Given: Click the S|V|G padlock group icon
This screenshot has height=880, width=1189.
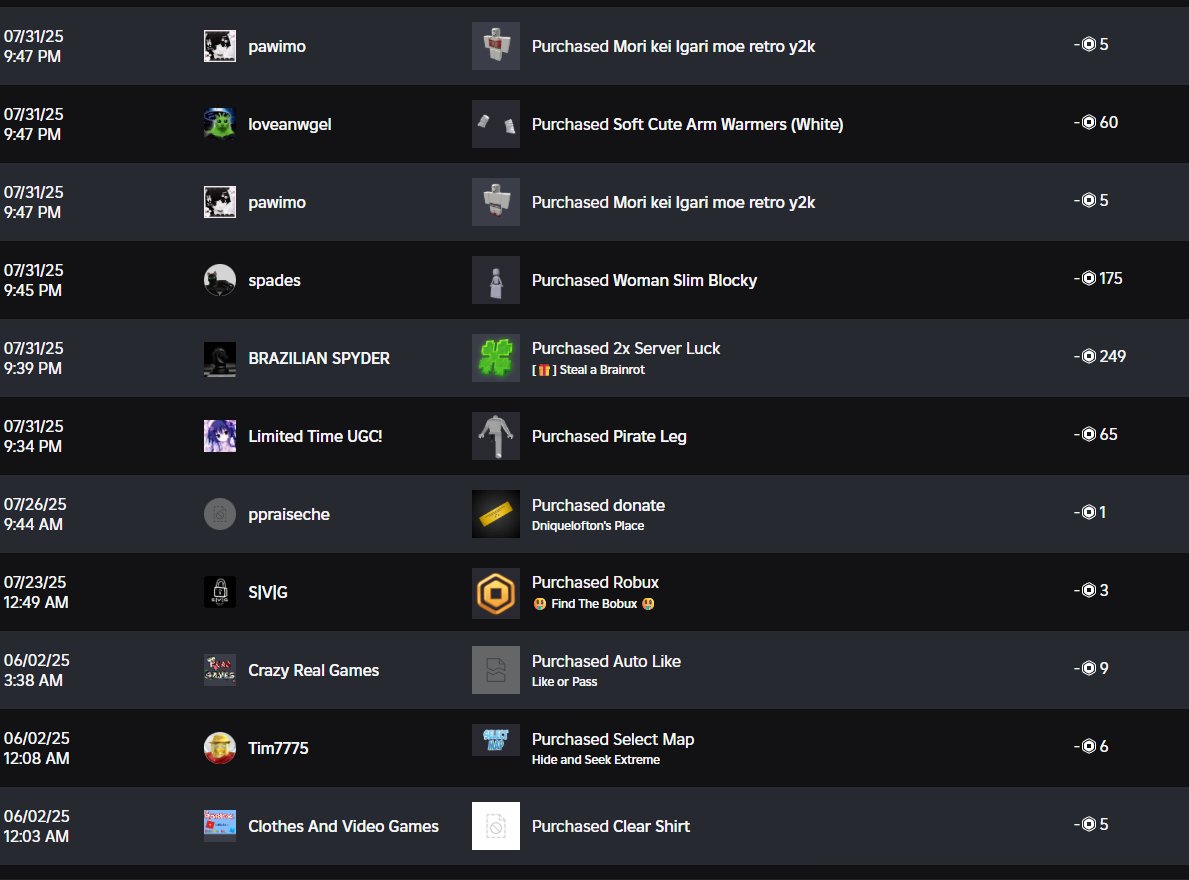Looking at the screenshot, I should (219, 593).
